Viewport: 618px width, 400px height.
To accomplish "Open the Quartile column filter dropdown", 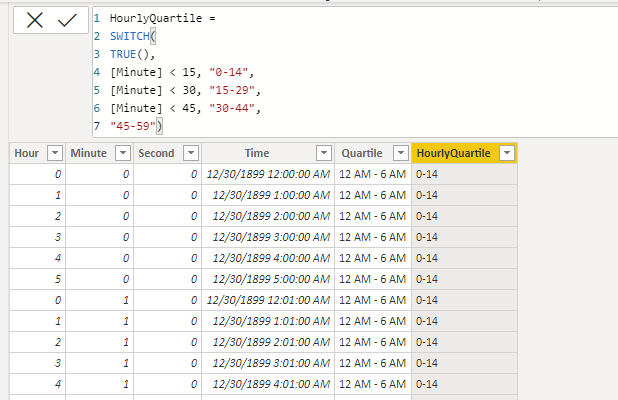I will click(400, 153).
